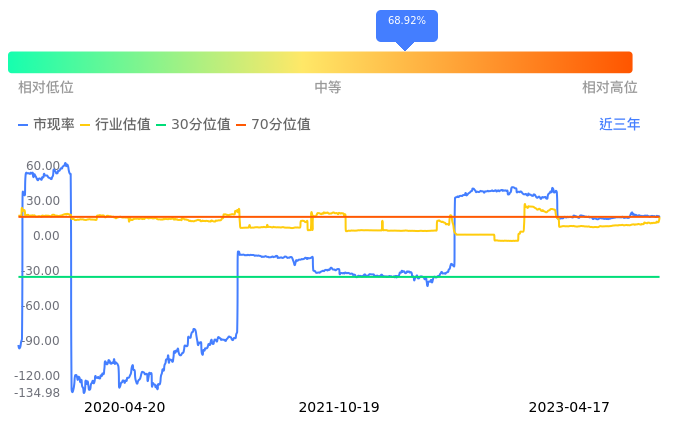686x442 pixels.
Task: Toggle the 市现率 series legend label
Action: pyautogui.click(x=54, y=125)
